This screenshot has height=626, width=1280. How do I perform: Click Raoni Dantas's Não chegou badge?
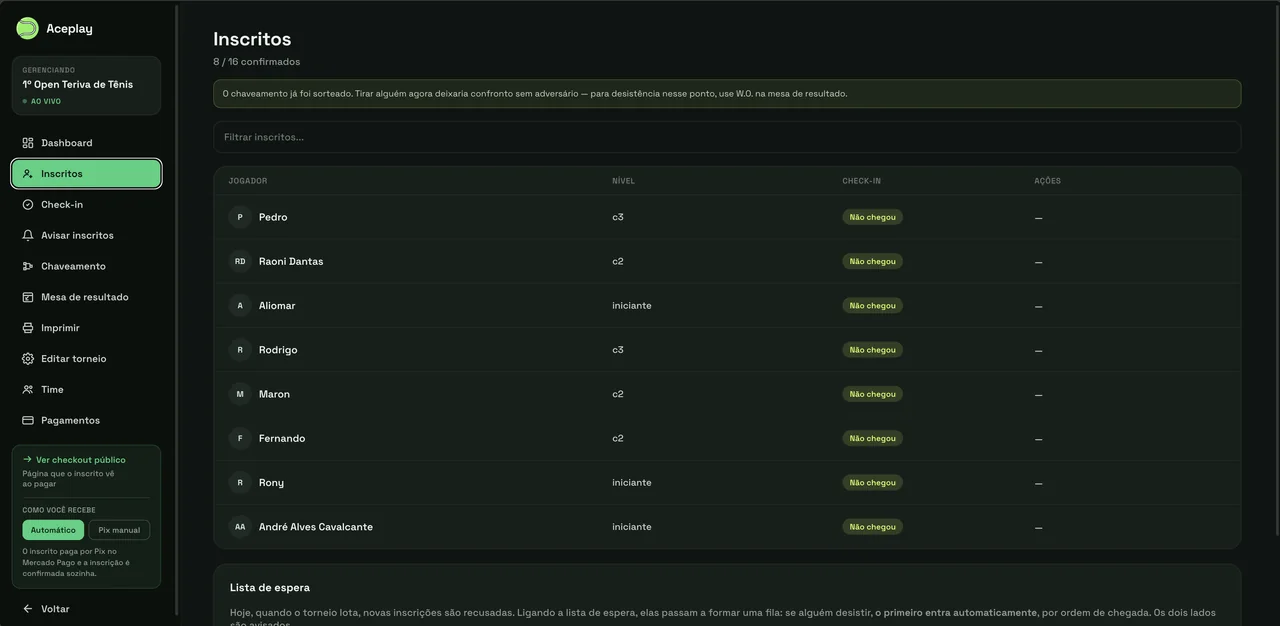tap(872, 261)
